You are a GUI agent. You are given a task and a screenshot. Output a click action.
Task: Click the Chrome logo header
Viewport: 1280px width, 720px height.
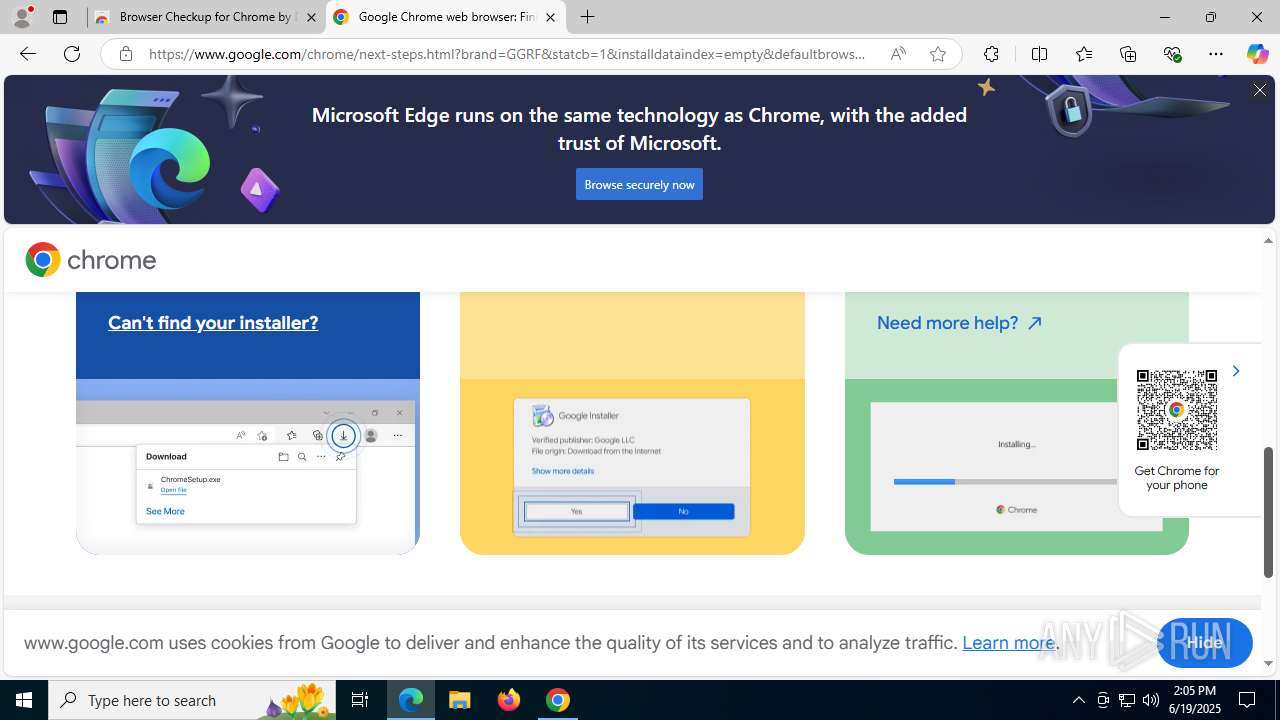[x=91, y=260]
